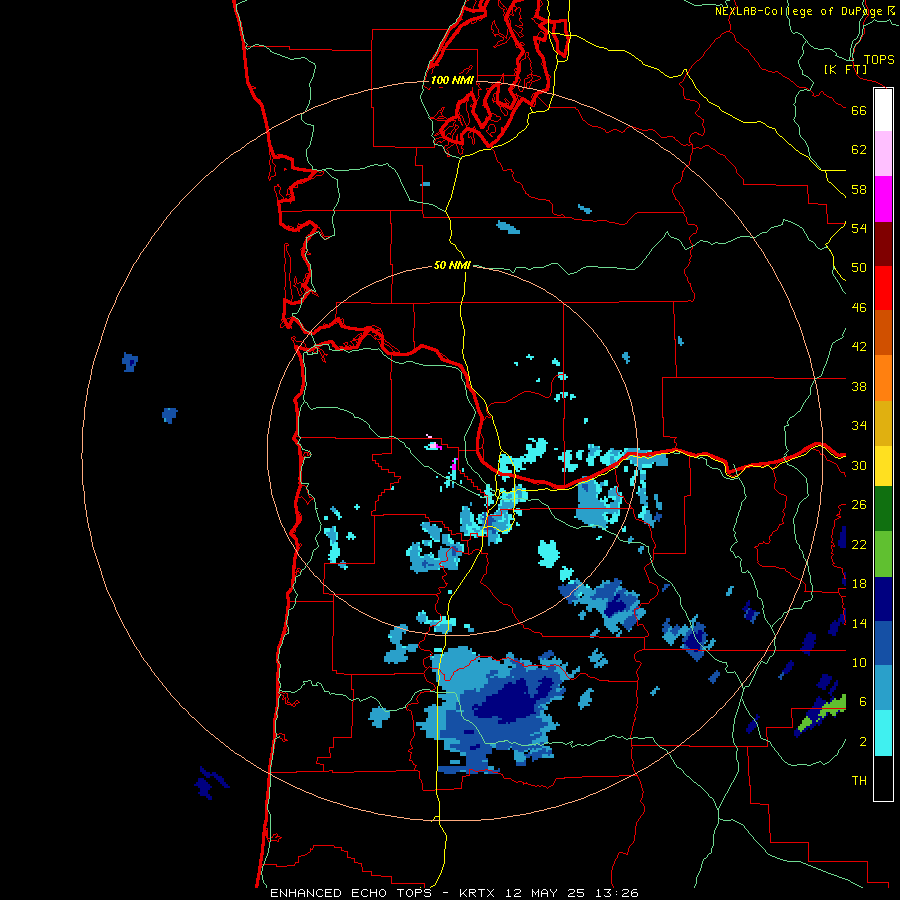
Task: Select the mustard gold legend swatch
Action: tap(883, 423)
